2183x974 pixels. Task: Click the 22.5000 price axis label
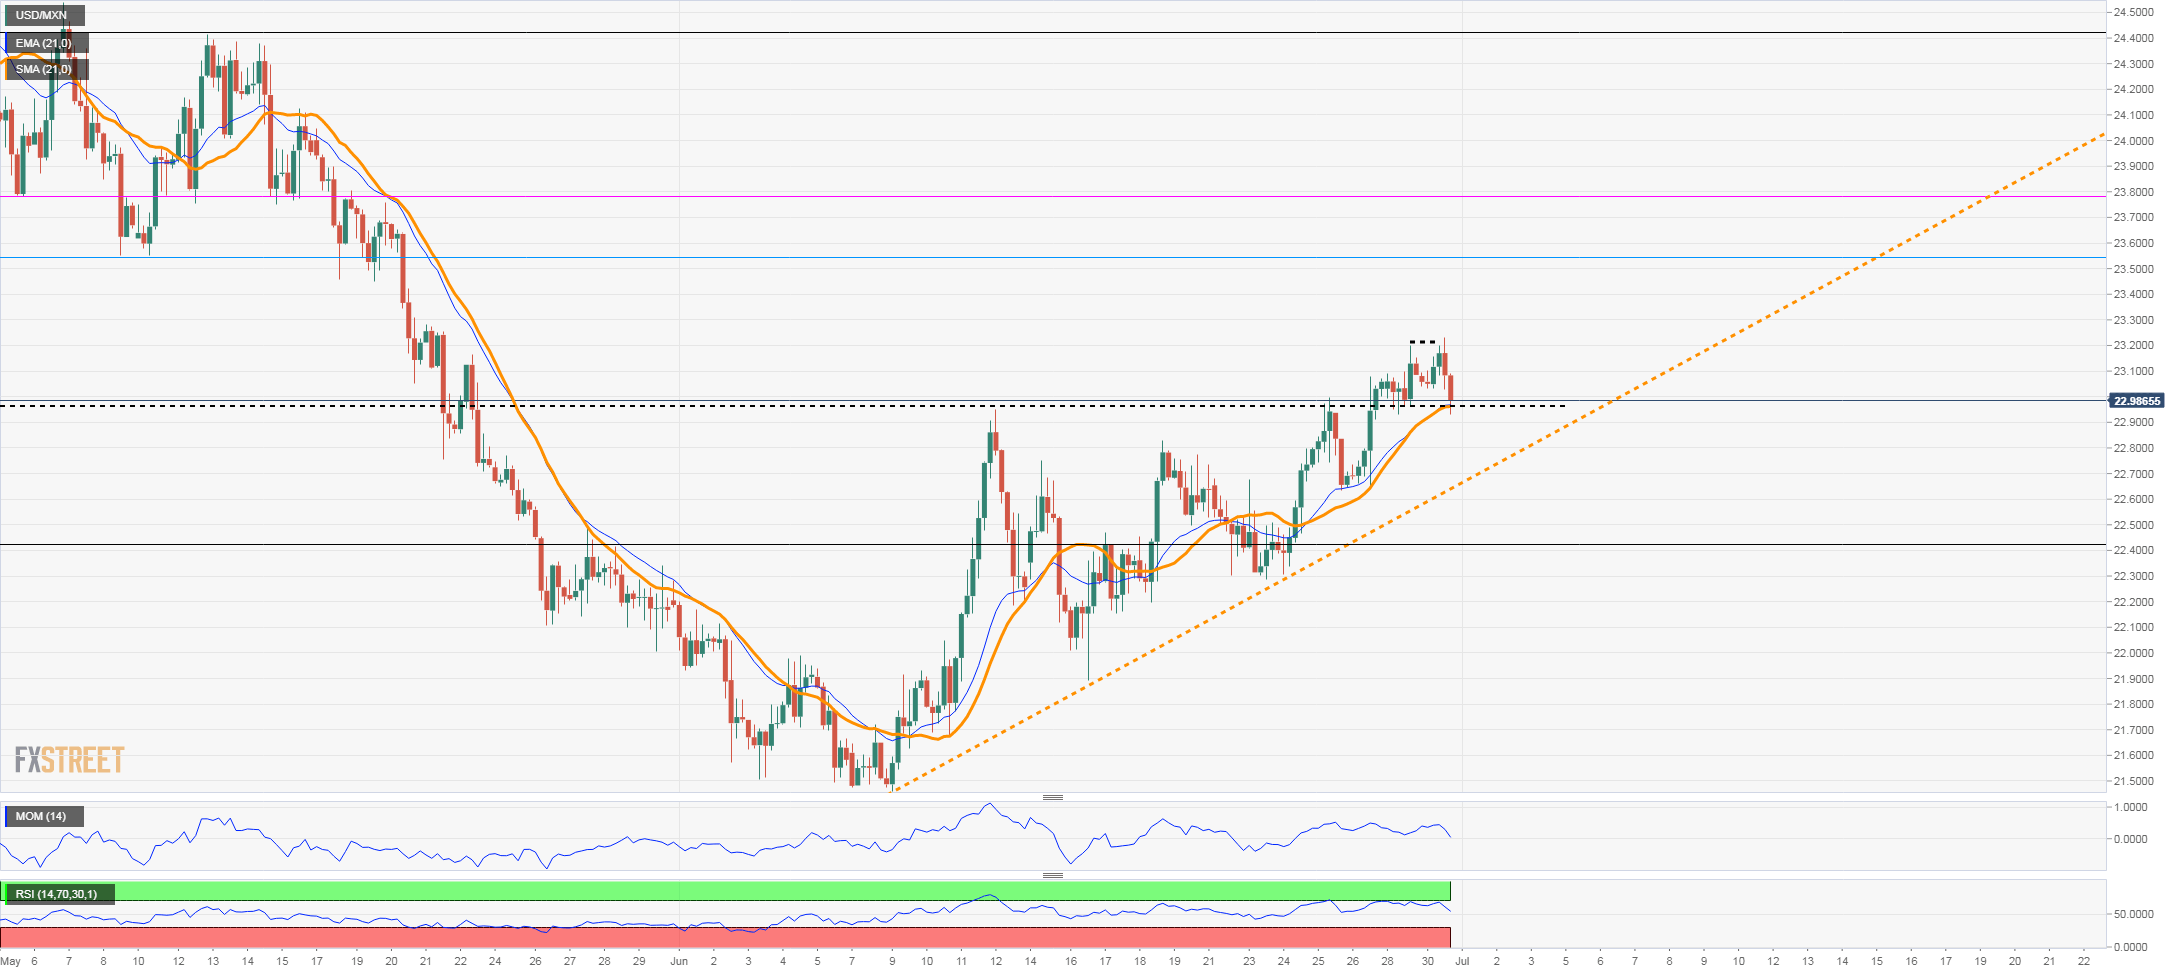coord(2133,525)
